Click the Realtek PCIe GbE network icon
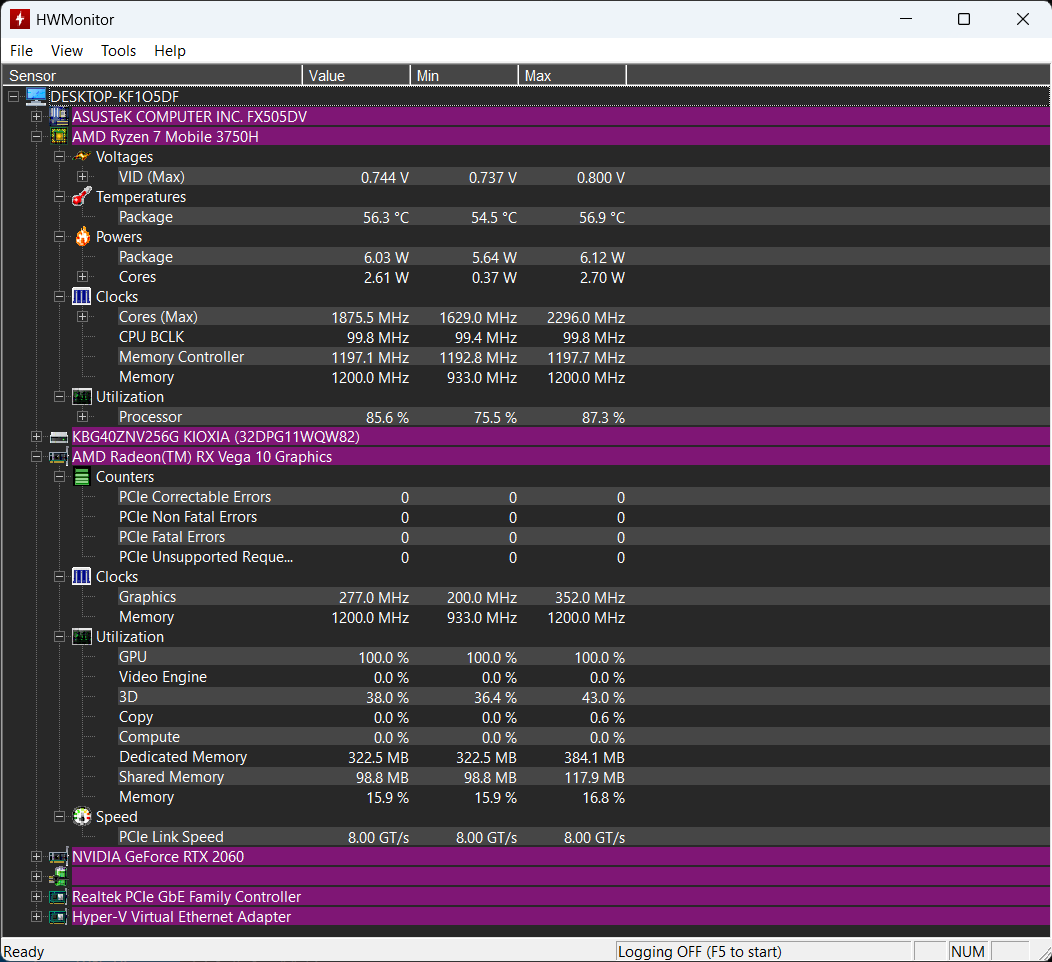This screenshot has height=962, width=1052. (58, 897)
